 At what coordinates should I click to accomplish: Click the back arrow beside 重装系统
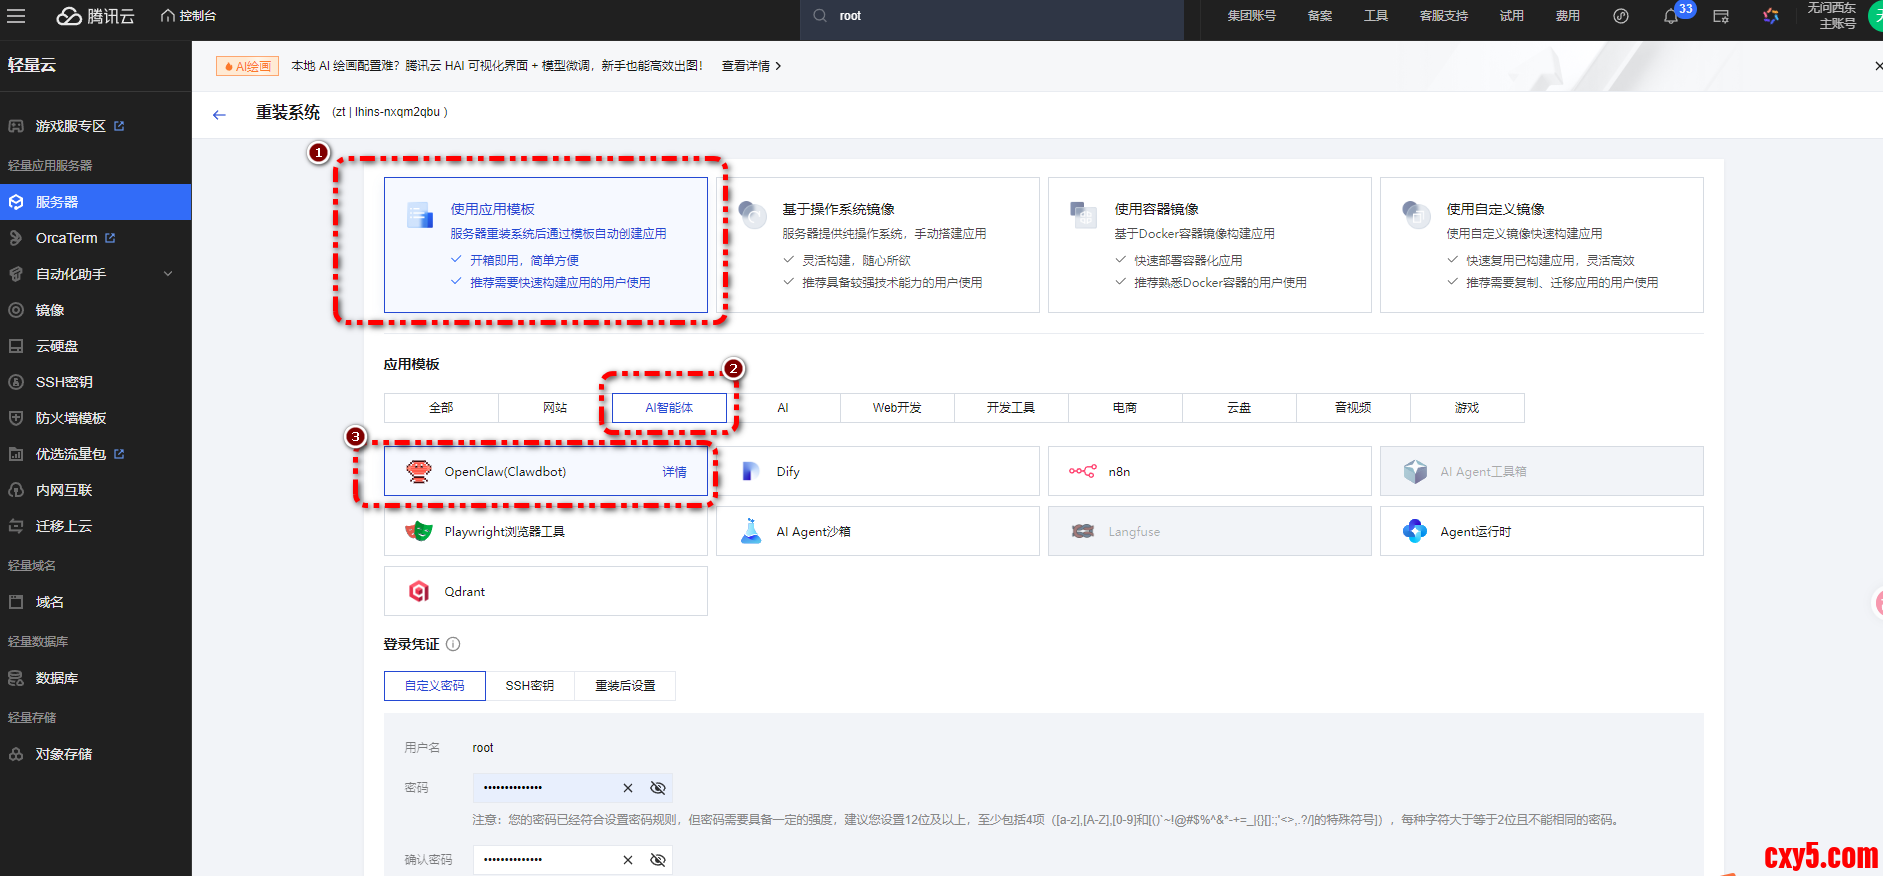219,114
